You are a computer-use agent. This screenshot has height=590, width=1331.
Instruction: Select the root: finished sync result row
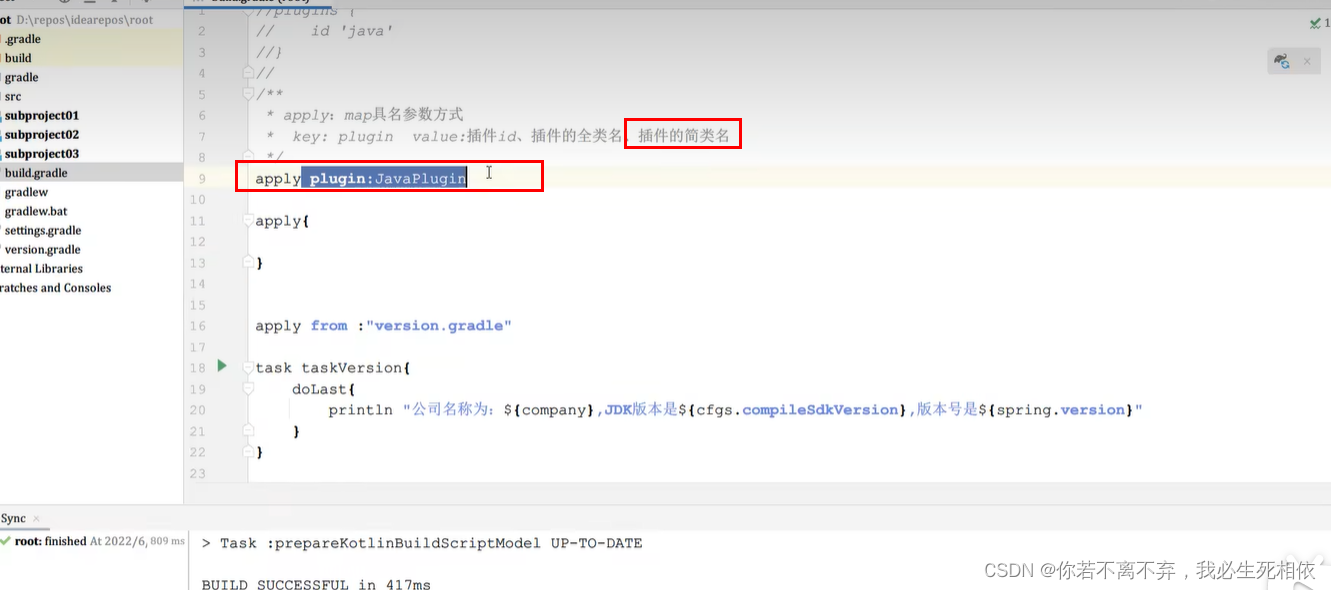(93, 541)
